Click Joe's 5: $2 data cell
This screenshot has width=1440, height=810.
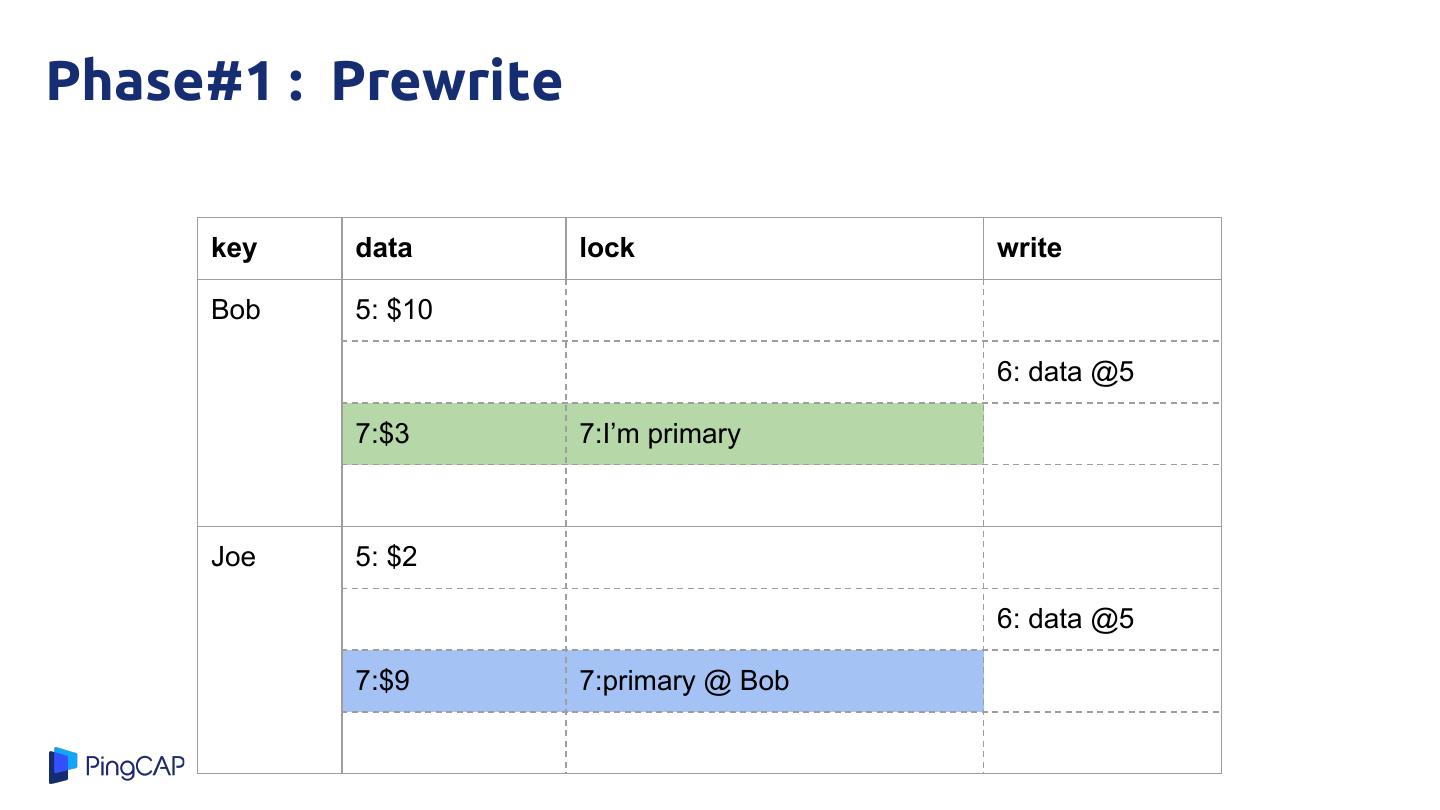386,557
